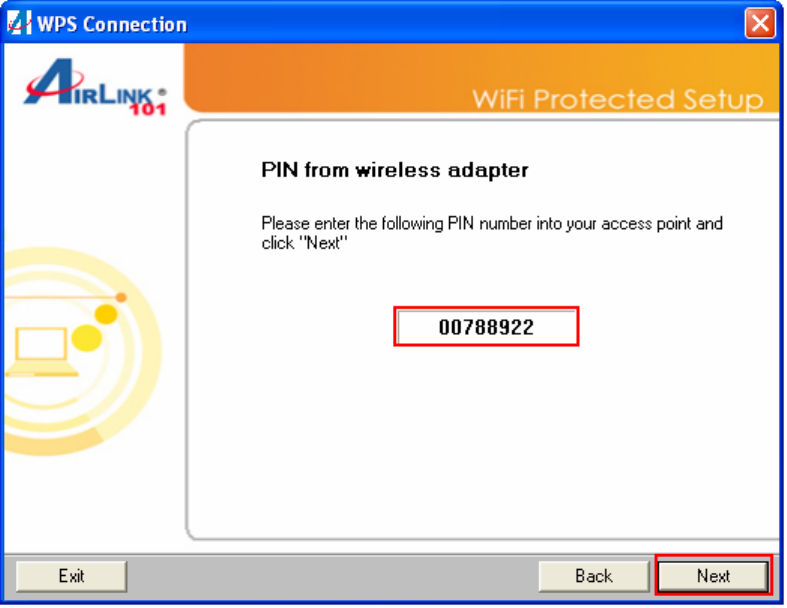Click the large yellow circle beside the laptop
This screenshot has width=787, height=608.
coord(87,338)
